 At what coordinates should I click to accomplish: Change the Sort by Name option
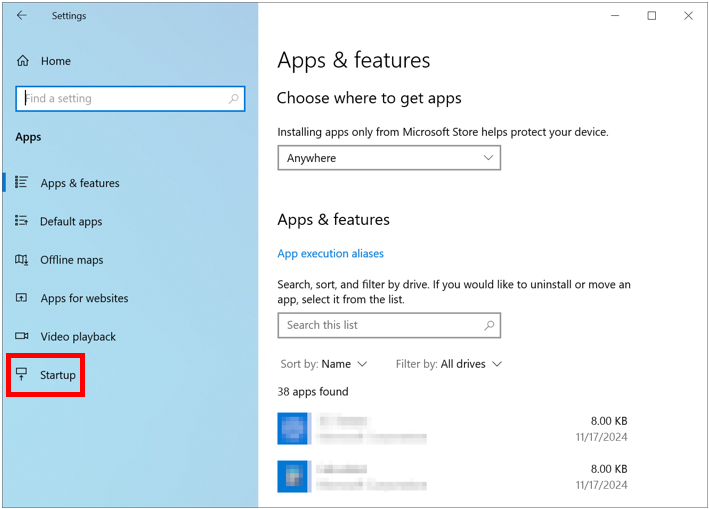324,364
